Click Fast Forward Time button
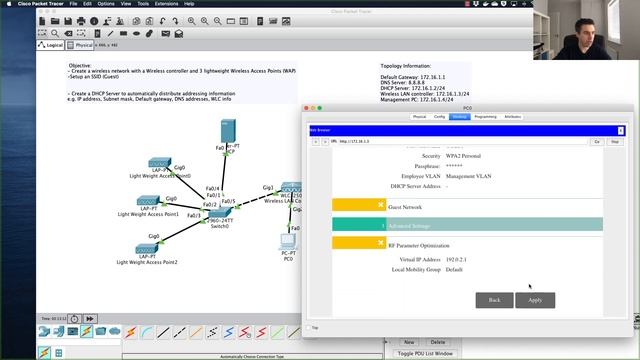 click(90, 318)
